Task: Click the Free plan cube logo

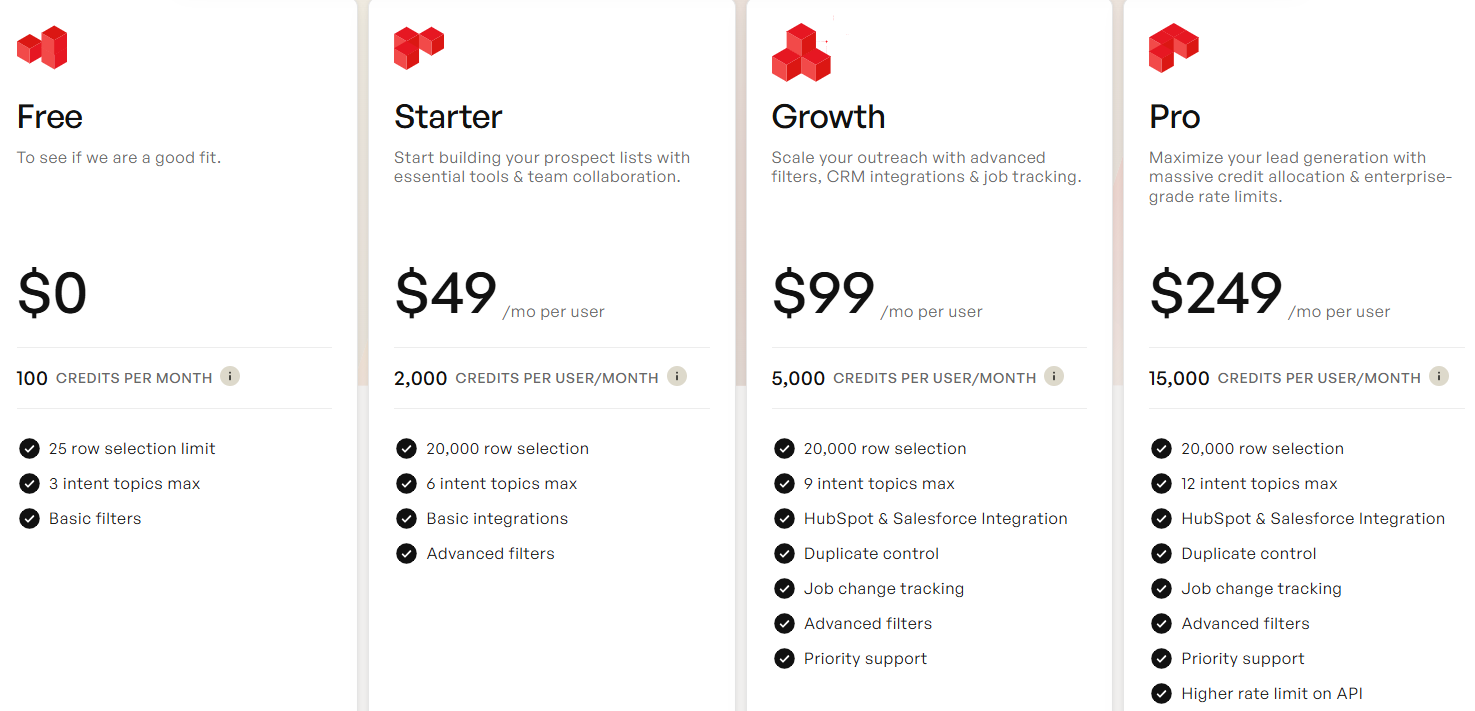Action: [x=41, y=47]
